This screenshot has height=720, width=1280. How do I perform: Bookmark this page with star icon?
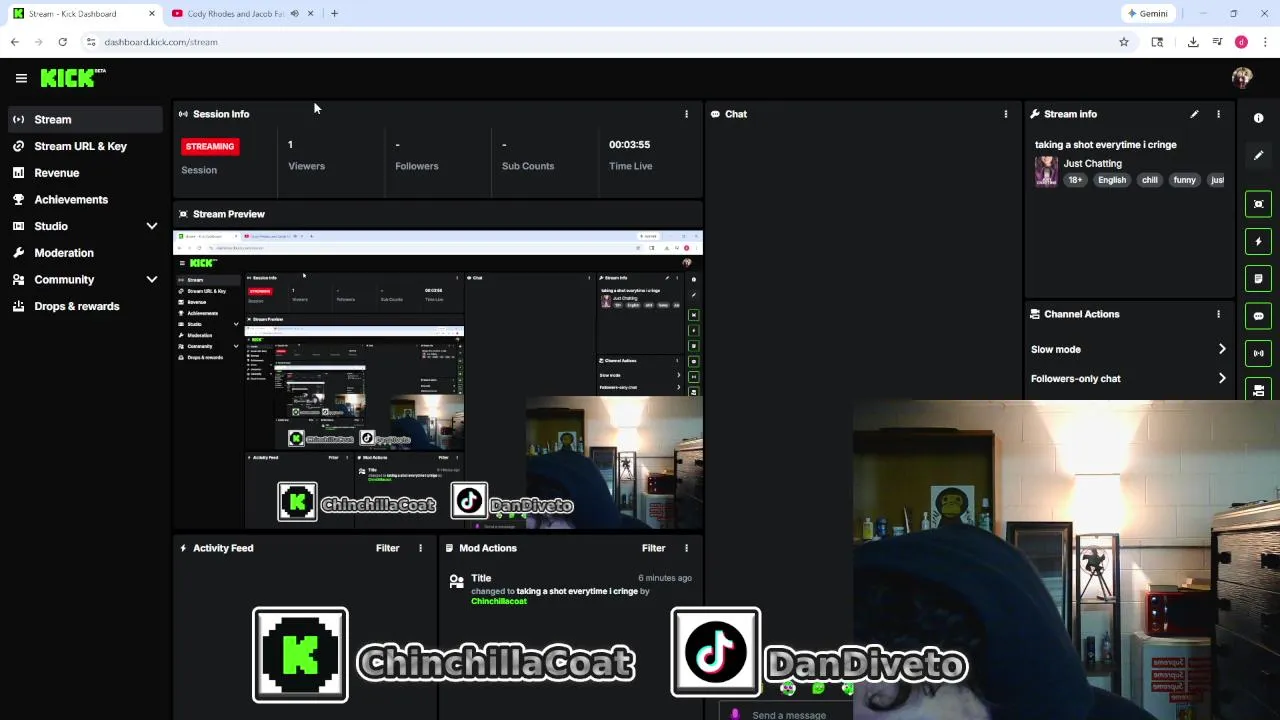pos(1124,42)
